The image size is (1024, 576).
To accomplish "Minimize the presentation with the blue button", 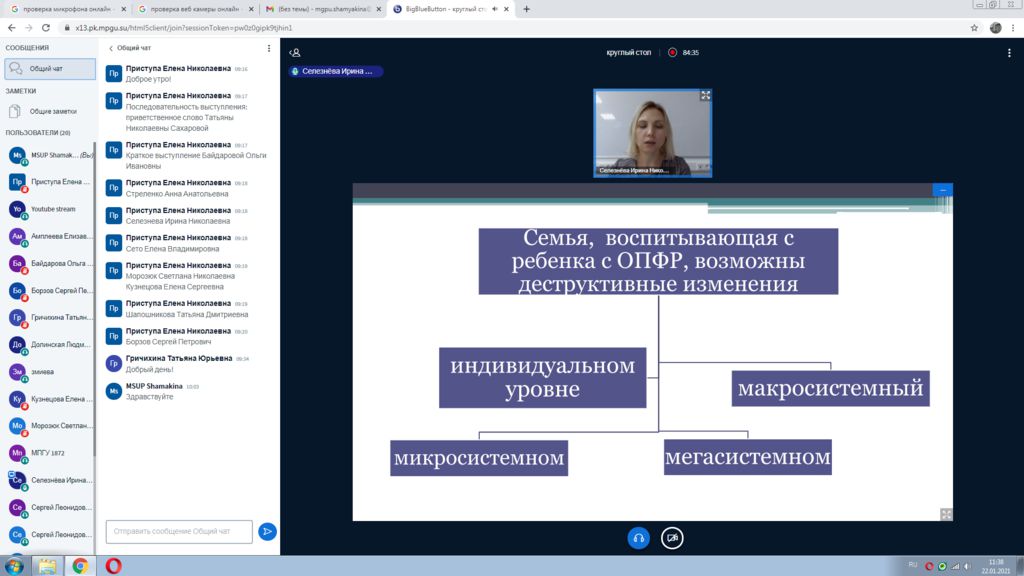I will tap(942, 189).
